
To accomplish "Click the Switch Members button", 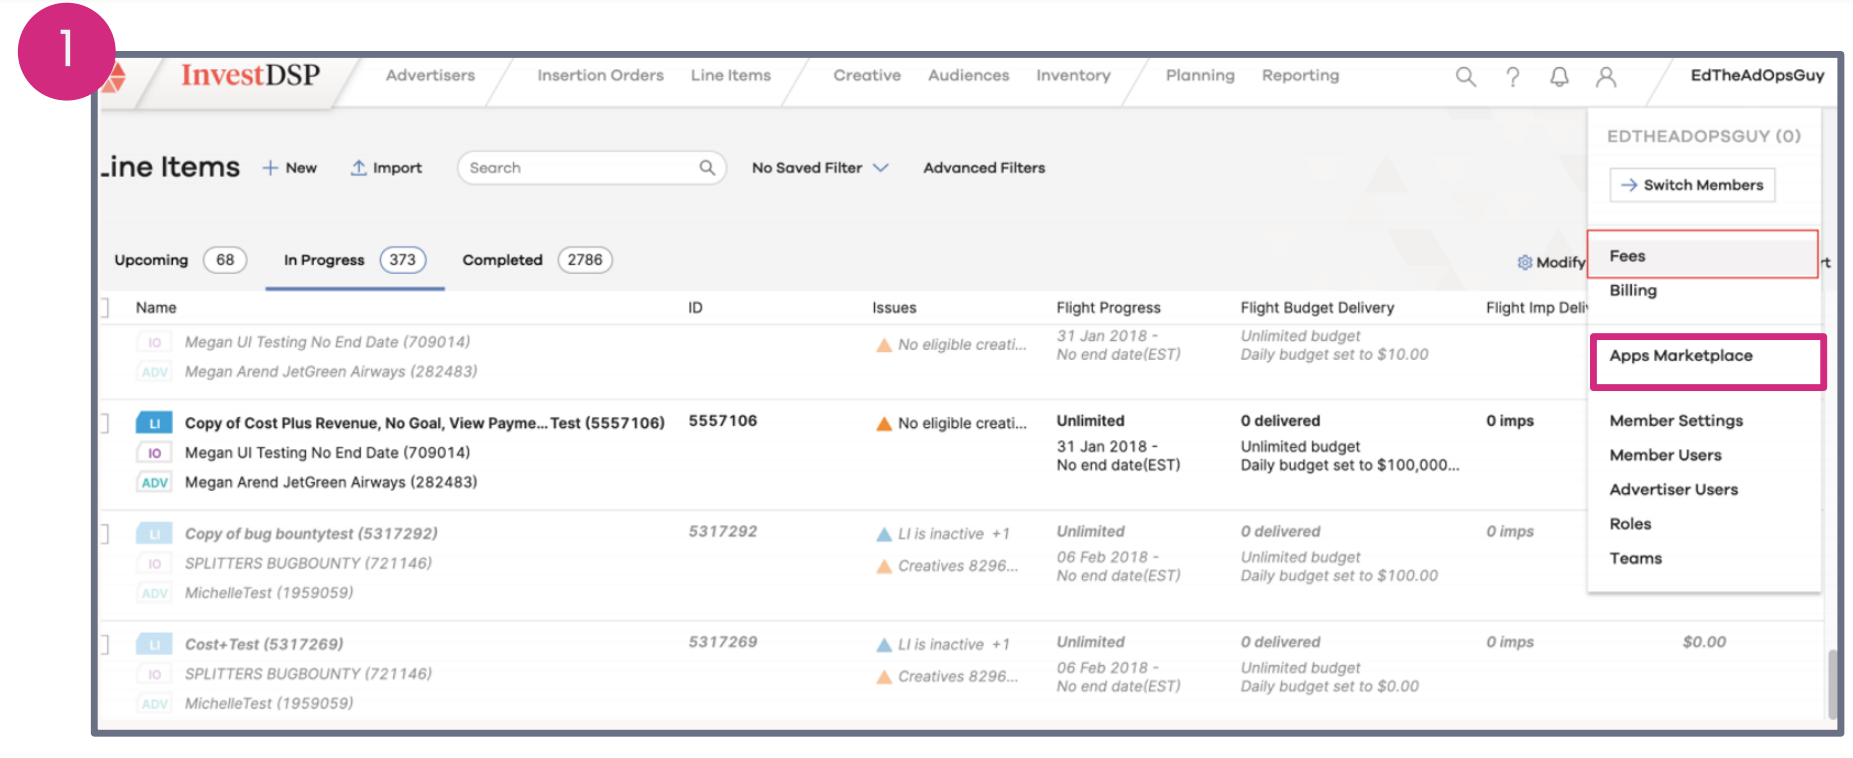I will click(x=1692, y=185).
